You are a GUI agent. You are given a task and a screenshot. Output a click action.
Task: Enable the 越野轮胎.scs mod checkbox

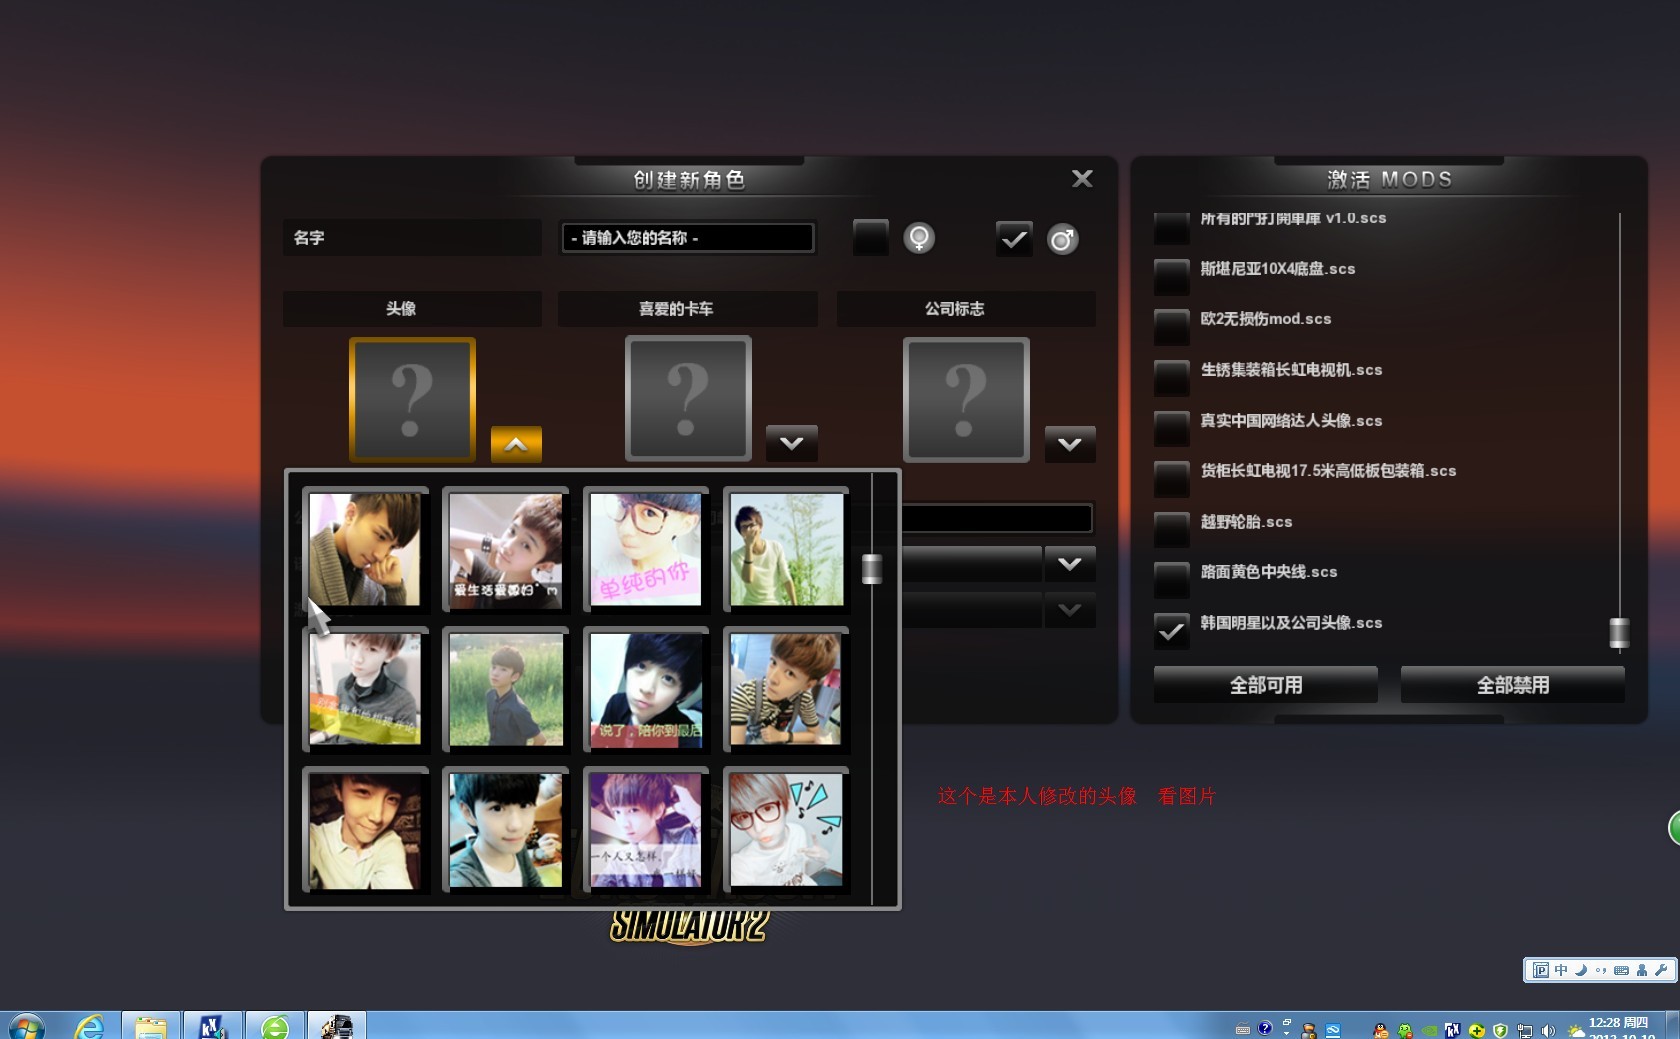[1171, 528]
